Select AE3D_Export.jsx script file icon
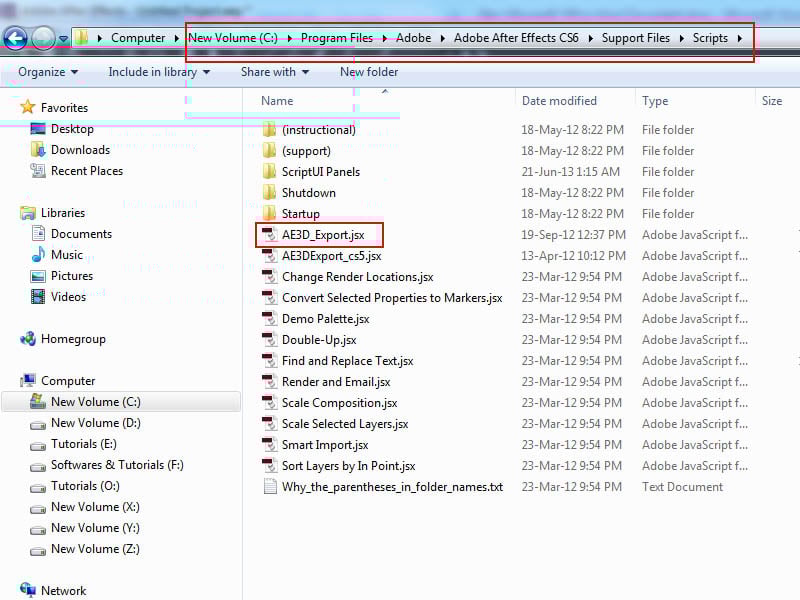Image resolution: width=800 pixels, height=600 pixels. point(269,234)
